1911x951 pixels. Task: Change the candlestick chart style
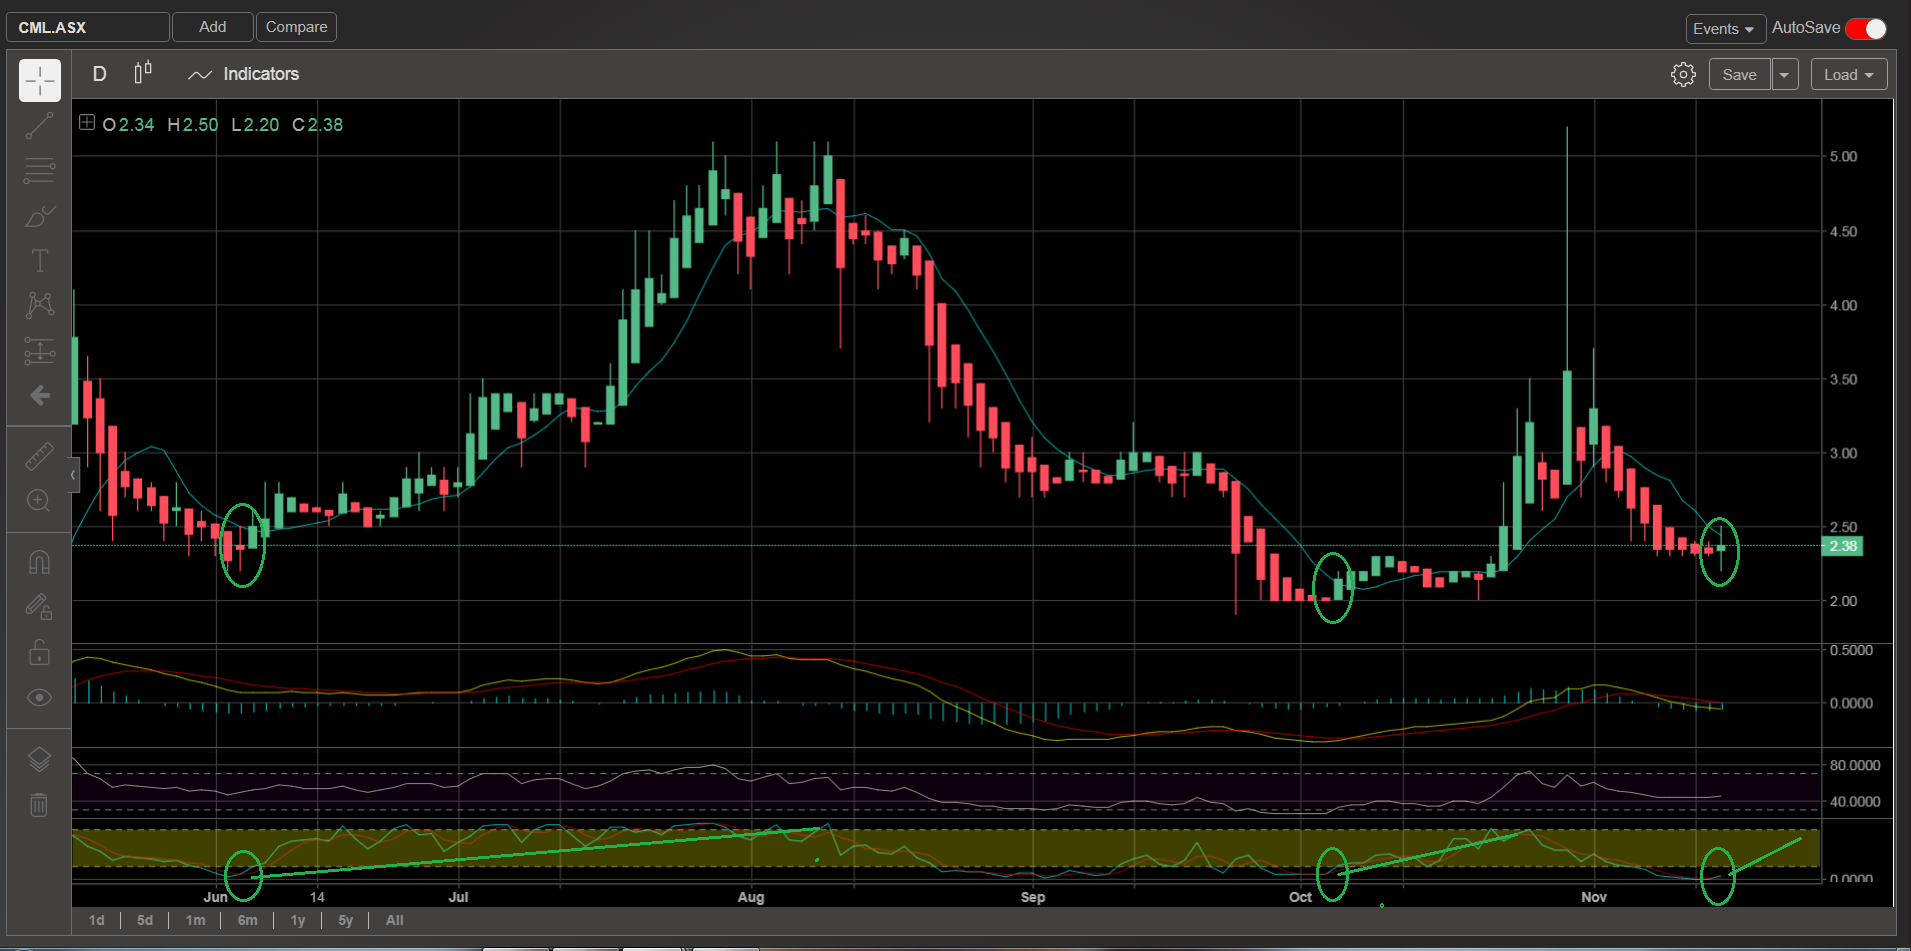[143, 73]
